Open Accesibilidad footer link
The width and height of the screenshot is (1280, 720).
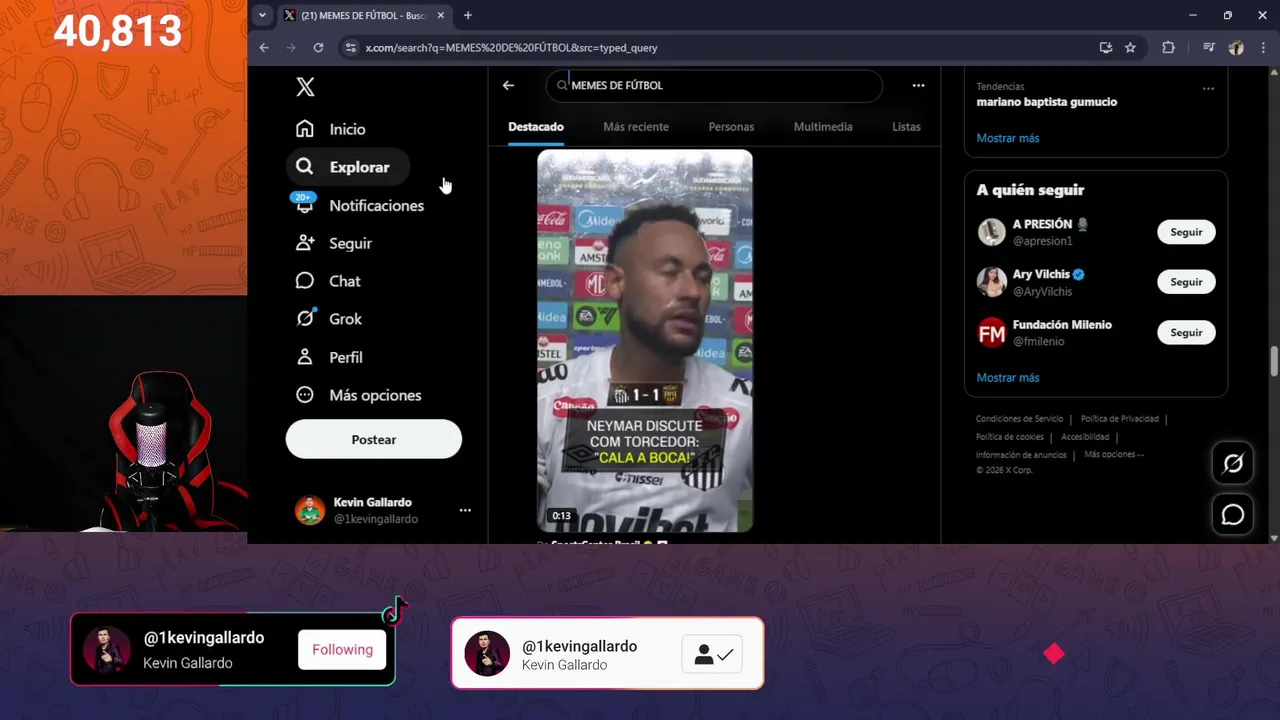click(1085, 437)
